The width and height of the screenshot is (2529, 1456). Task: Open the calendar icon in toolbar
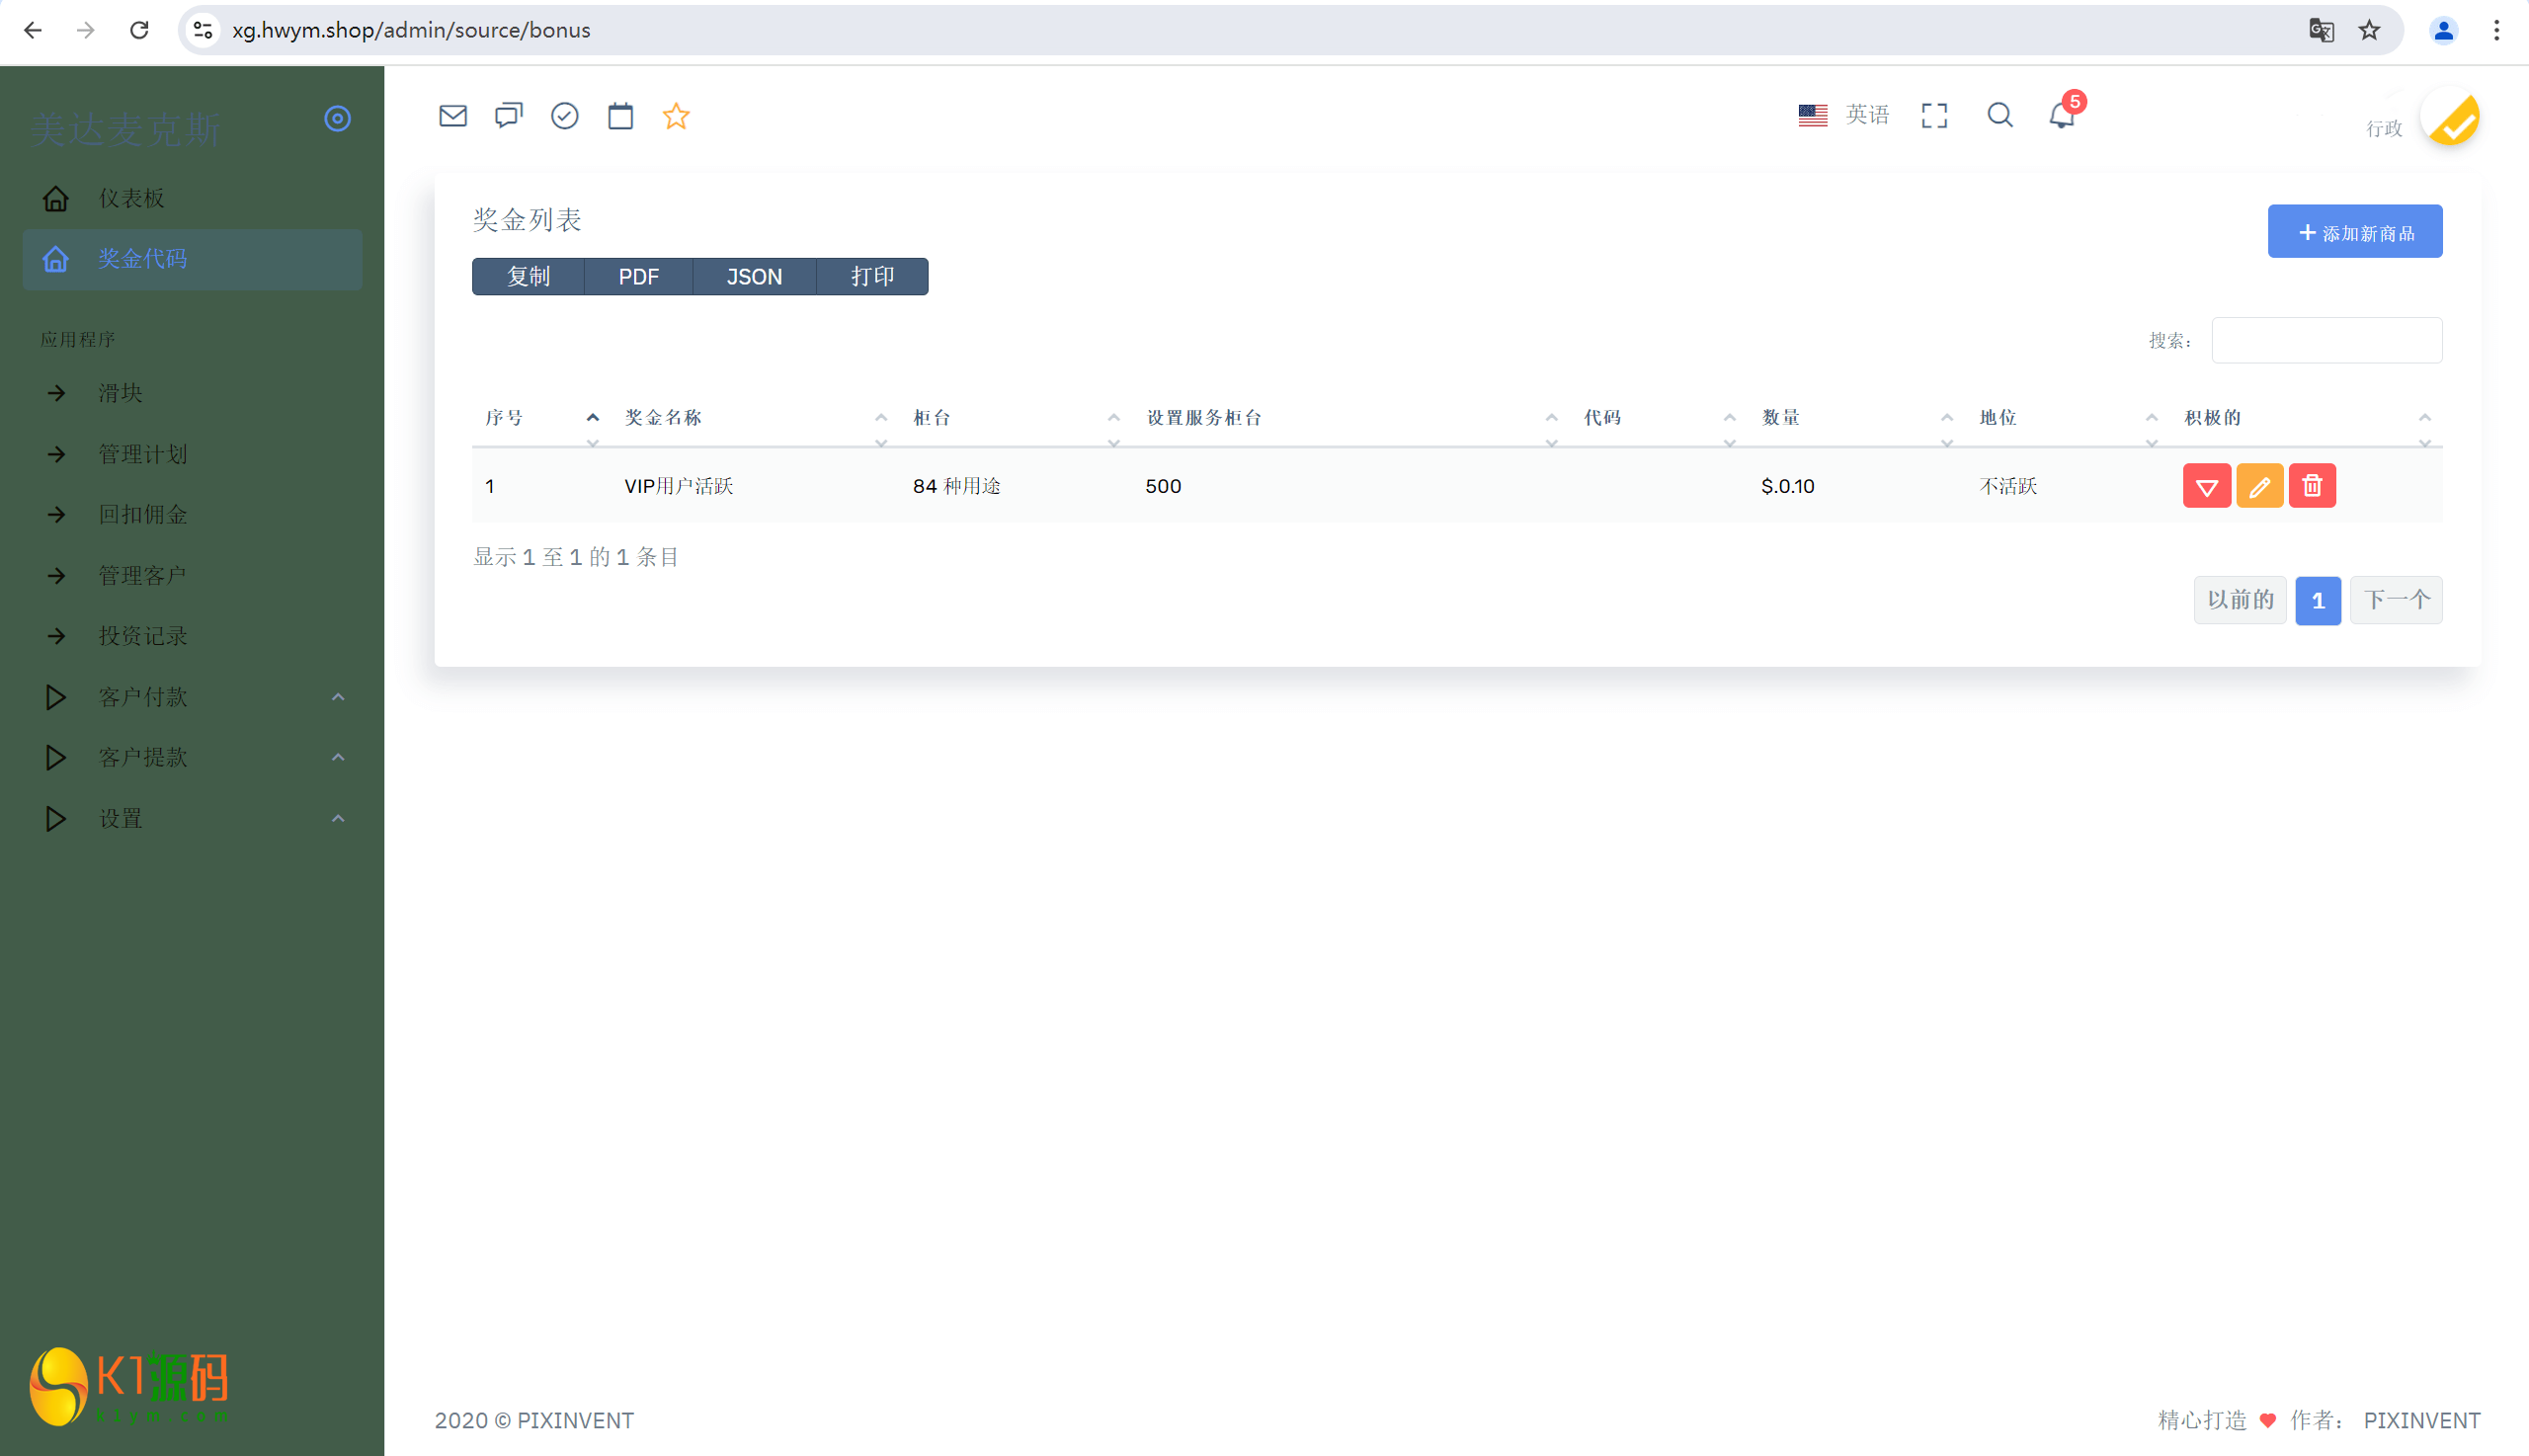click(620, 116)
